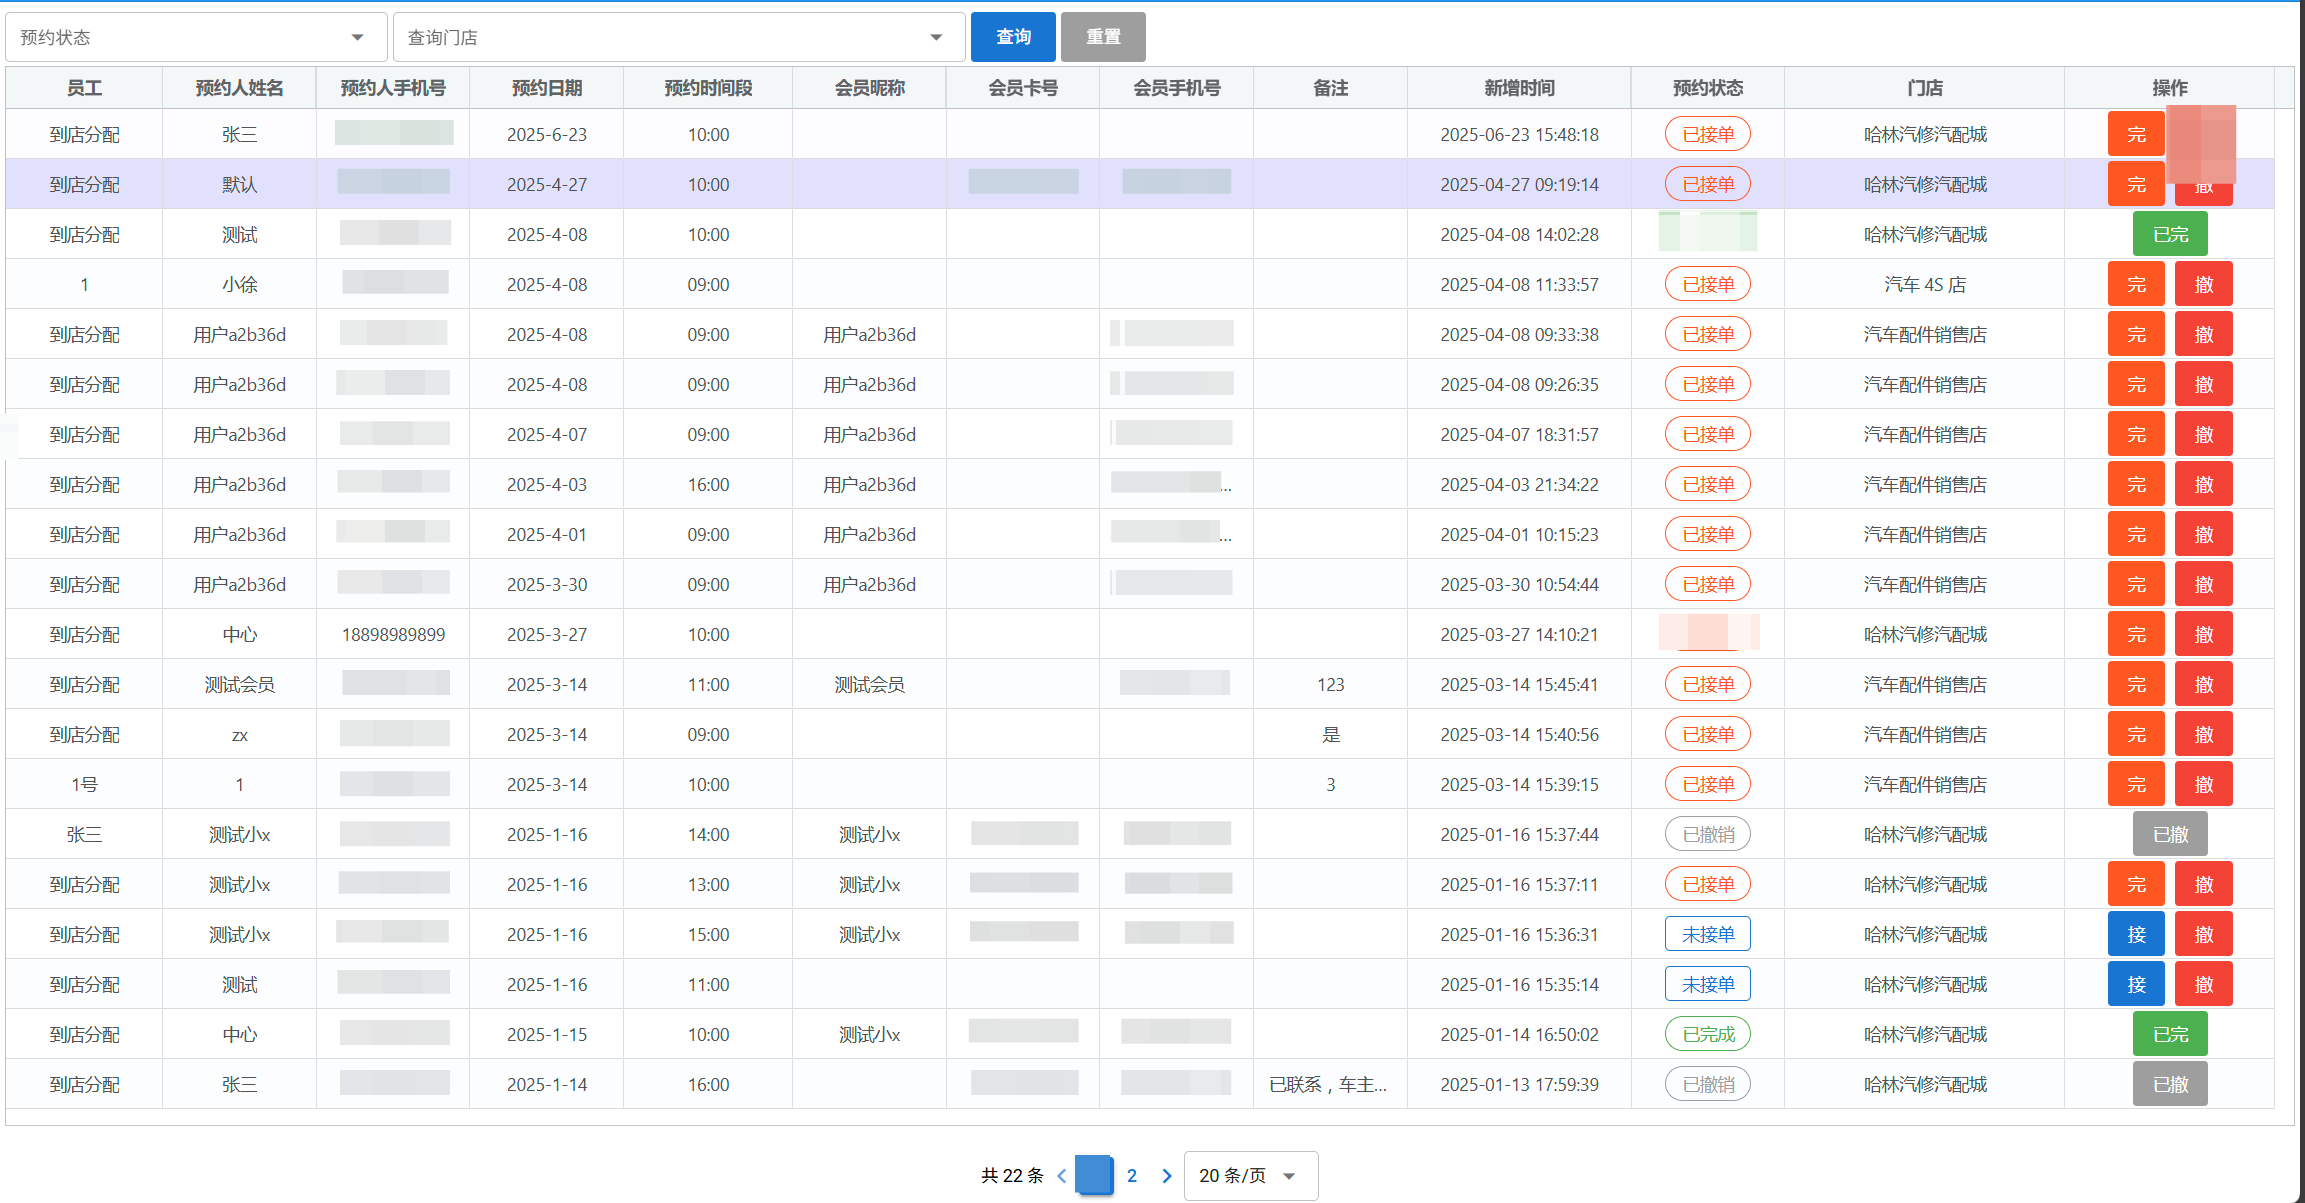Screen dimensions: 2305x1203
Task: Click the 查询 search button
Action: click(1013, 37)
